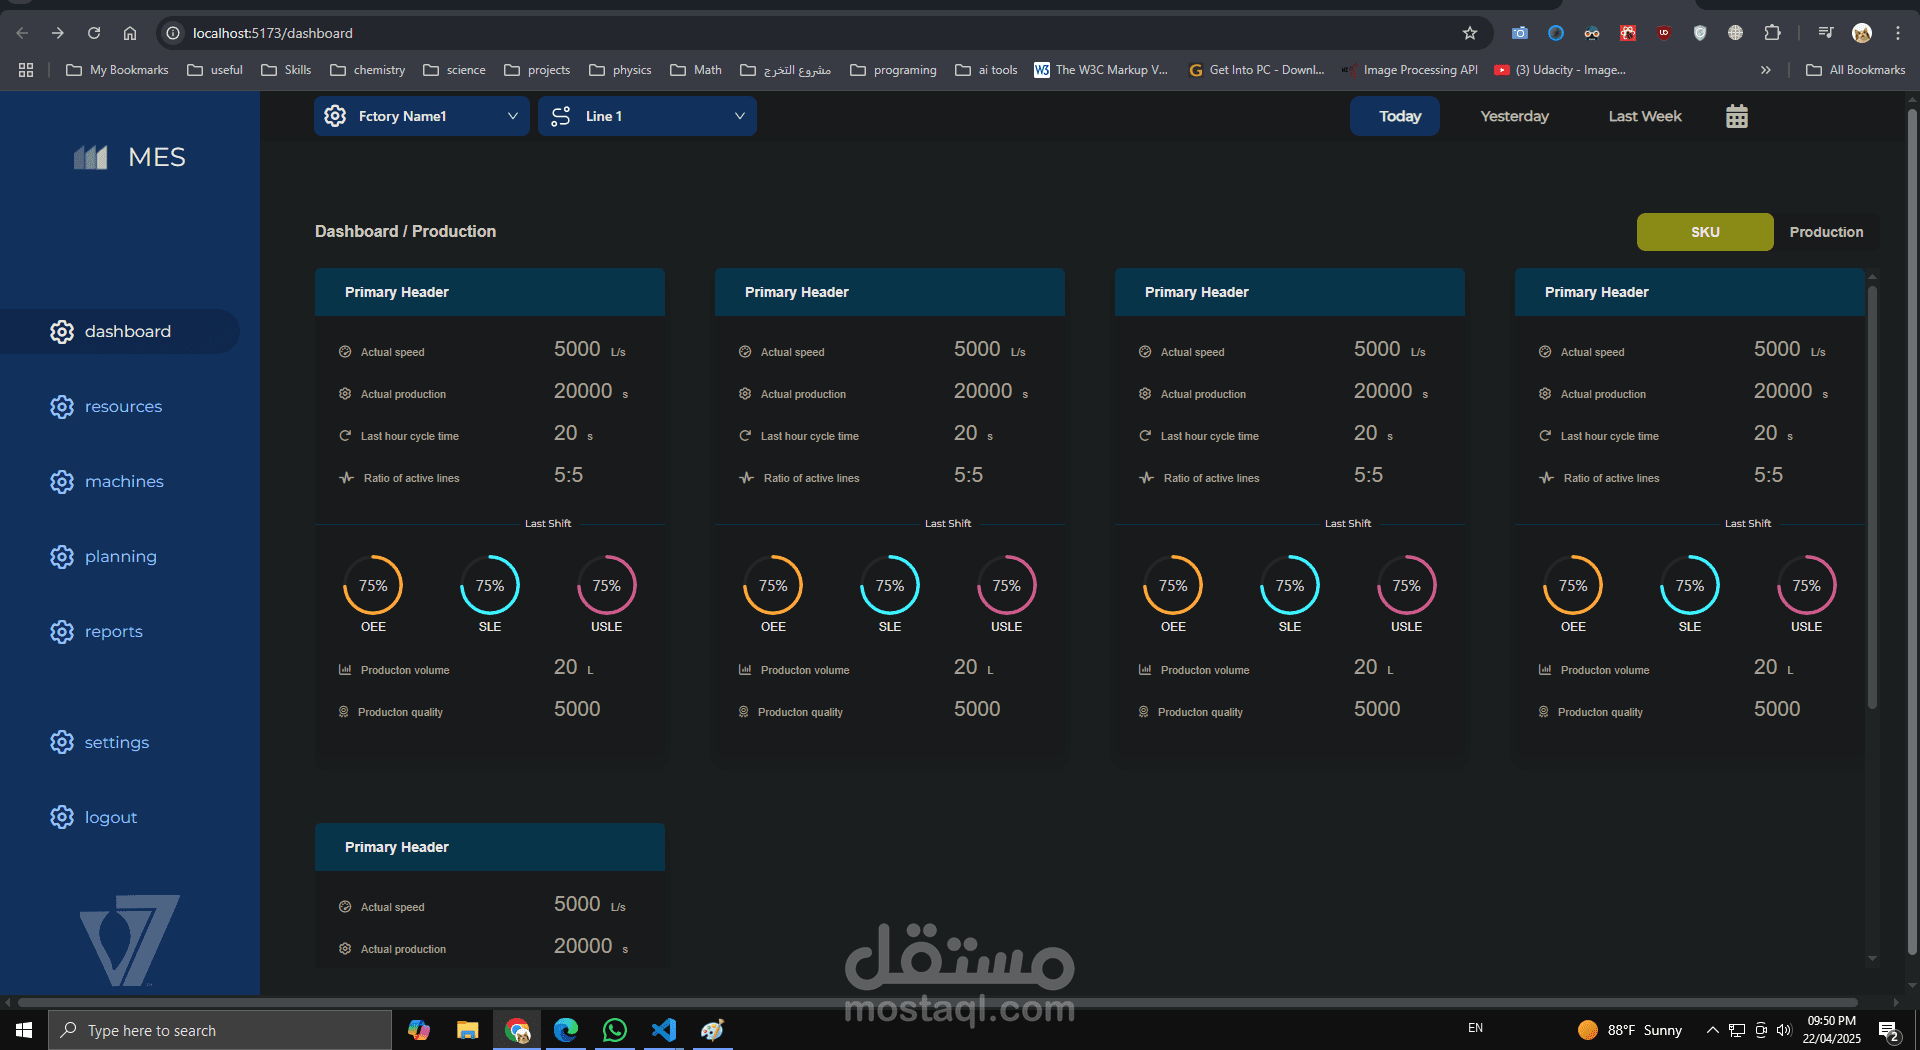Screen dimensions: 1920x1050
Task: Click Actual speed icon in first card
Action: [x=345, y=352]
